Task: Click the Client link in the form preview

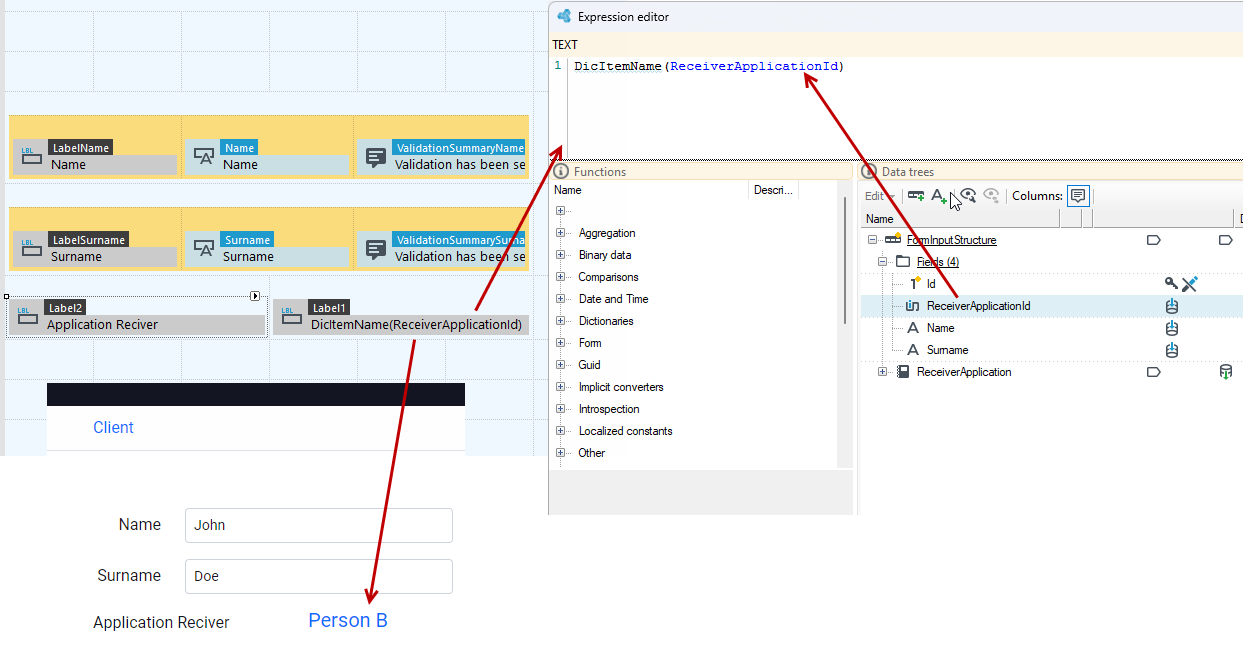Action: [113, 427]
